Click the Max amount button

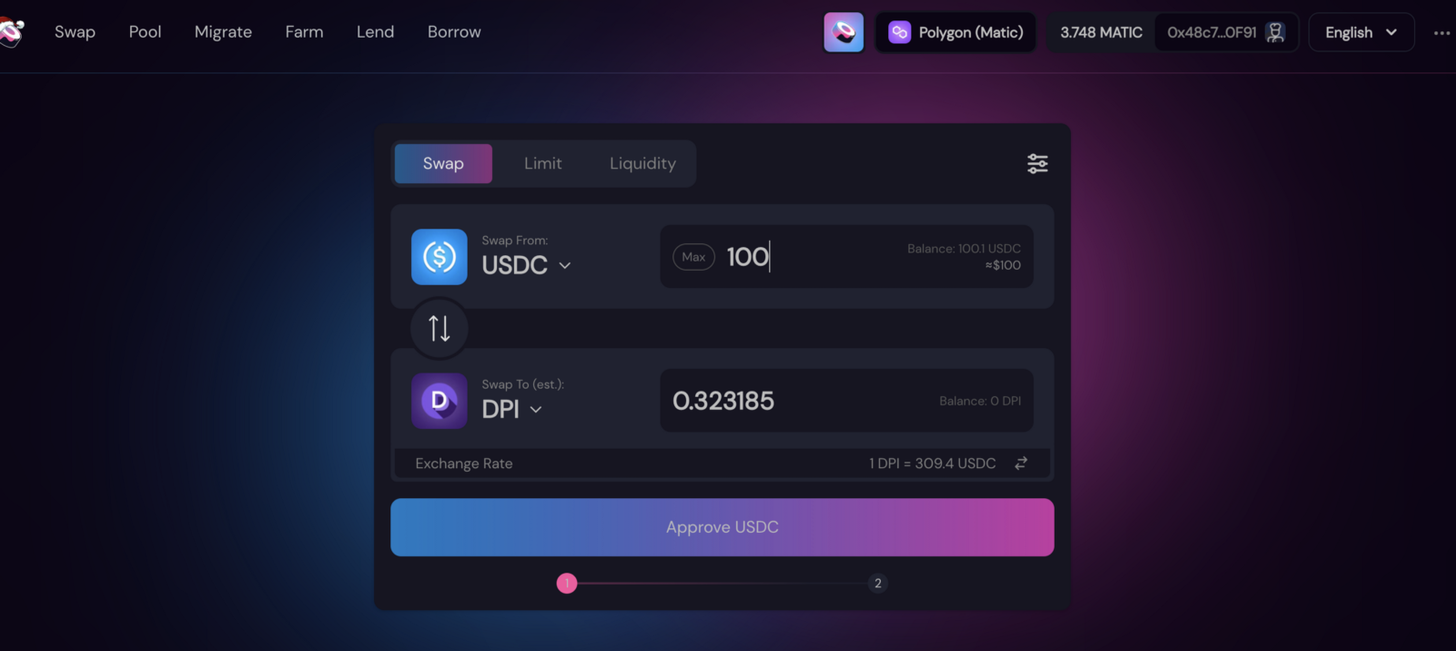[x=694, y=257]
